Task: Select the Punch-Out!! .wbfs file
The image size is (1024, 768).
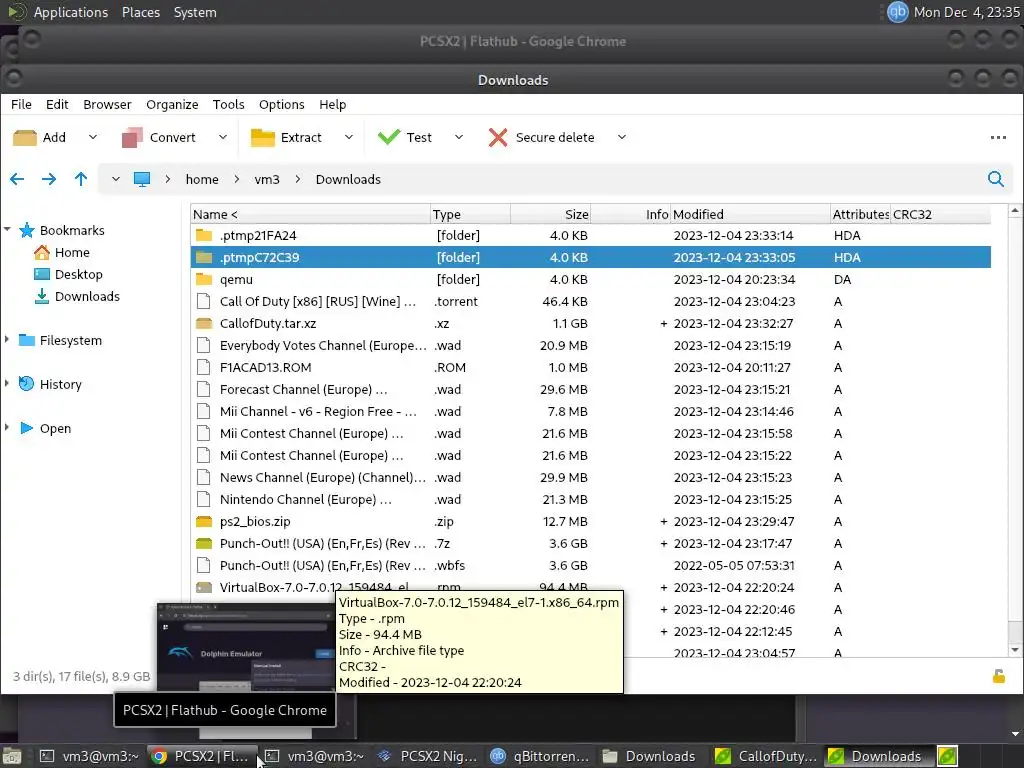Action: point(590,566)
